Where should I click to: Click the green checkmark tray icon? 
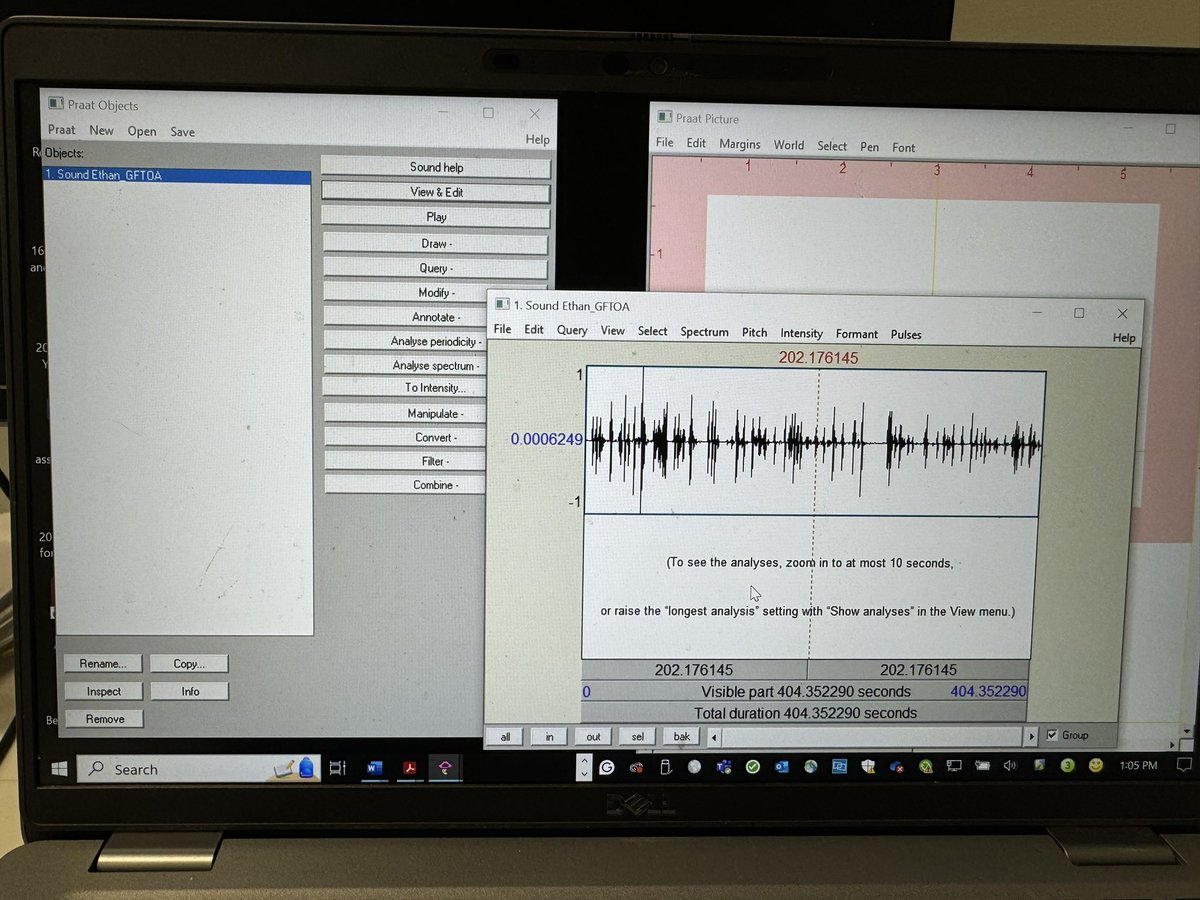pos(752,767)
